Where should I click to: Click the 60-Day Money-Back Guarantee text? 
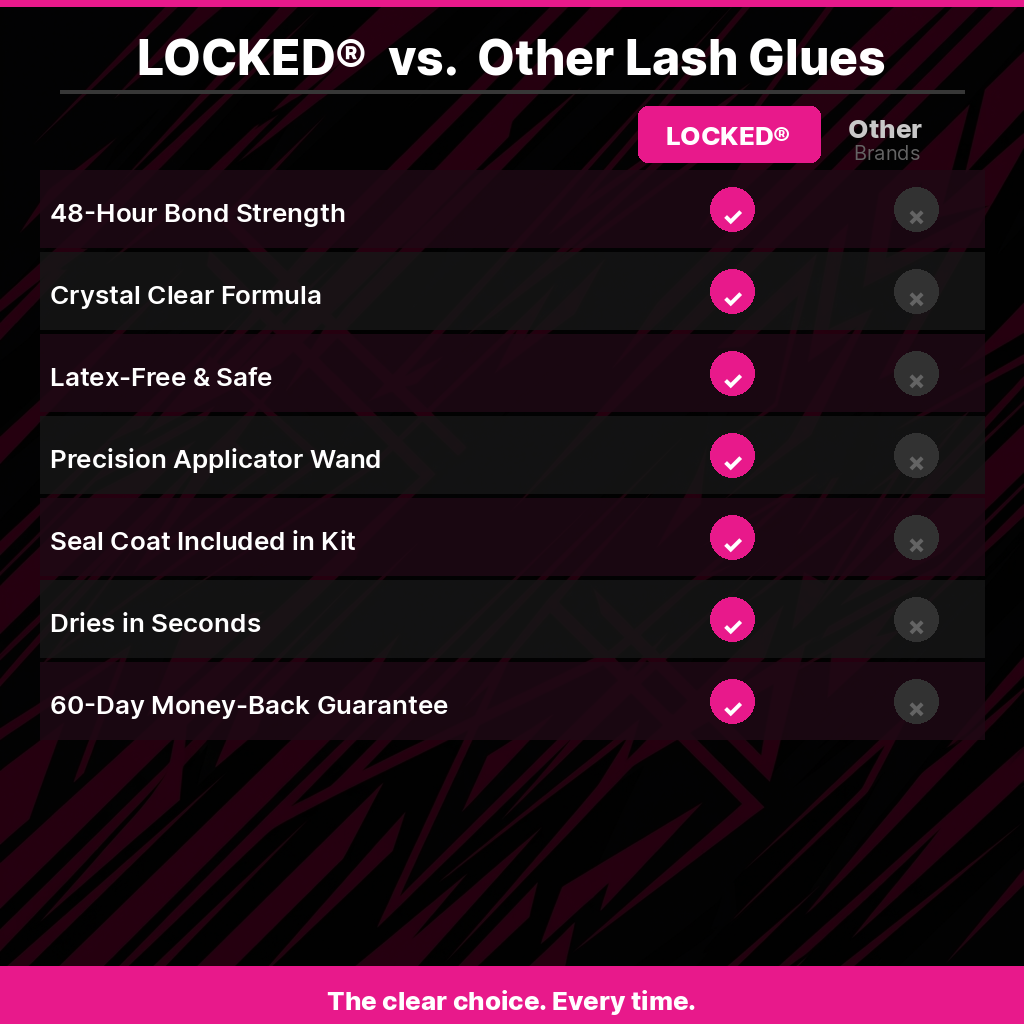click(x=249, y=705)
